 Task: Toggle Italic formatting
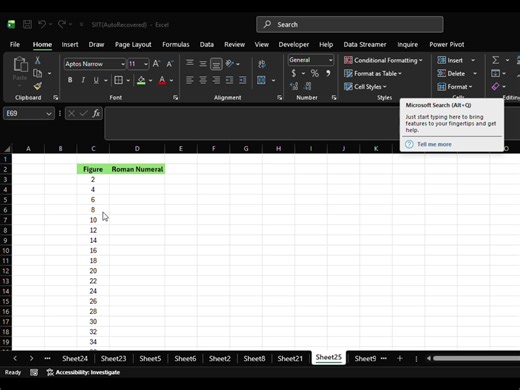(83, 80)
